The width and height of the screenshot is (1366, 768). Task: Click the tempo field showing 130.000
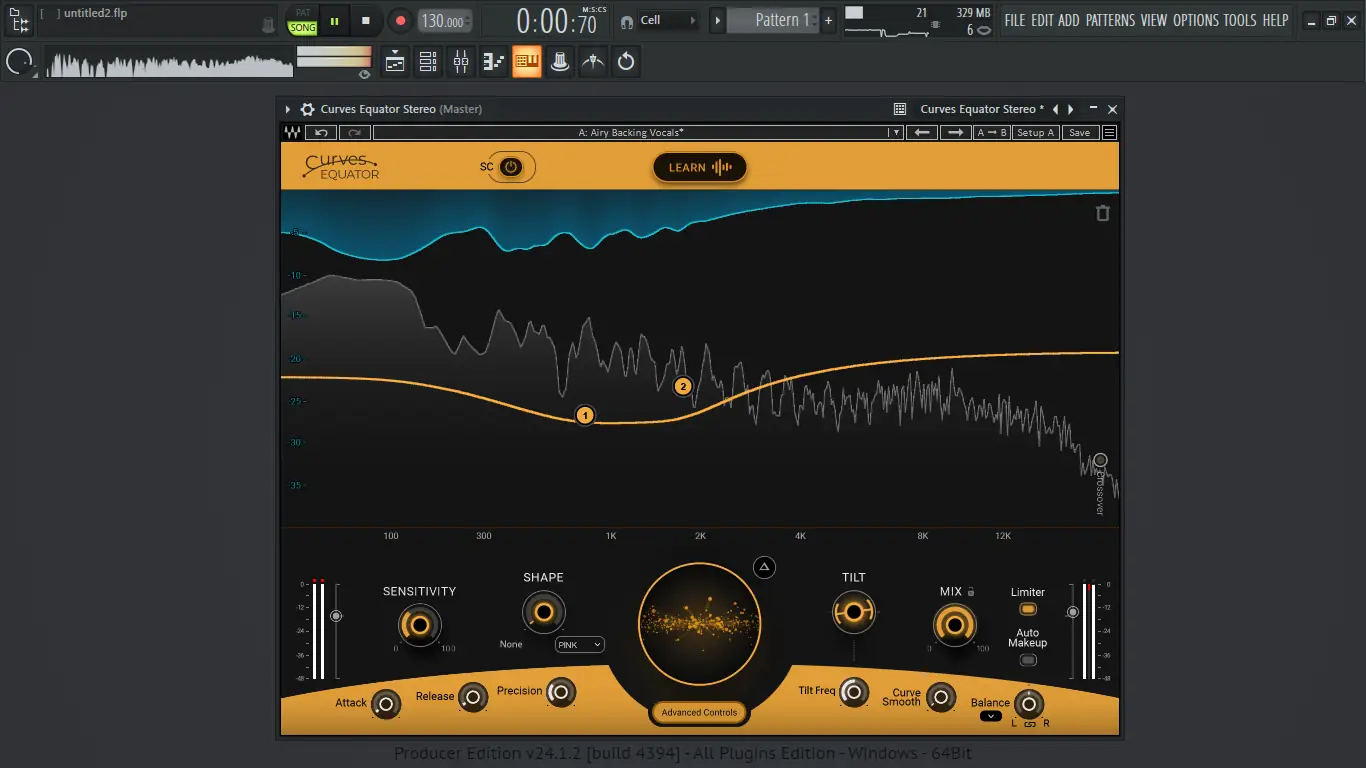[443, 21]
